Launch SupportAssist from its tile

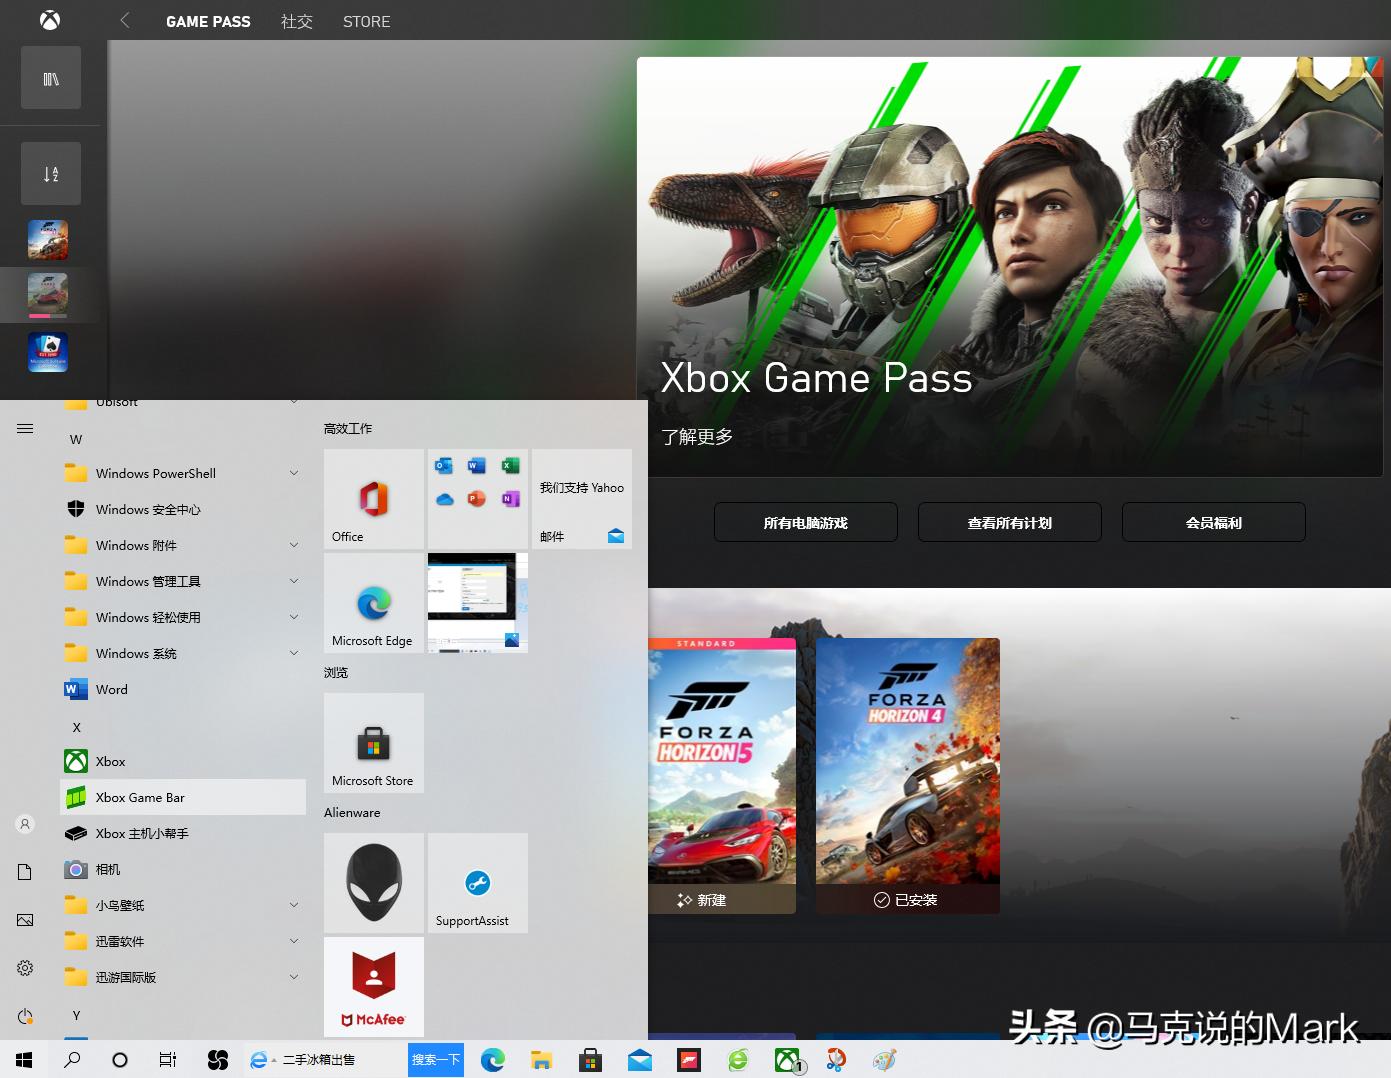[x=477, y=883]
